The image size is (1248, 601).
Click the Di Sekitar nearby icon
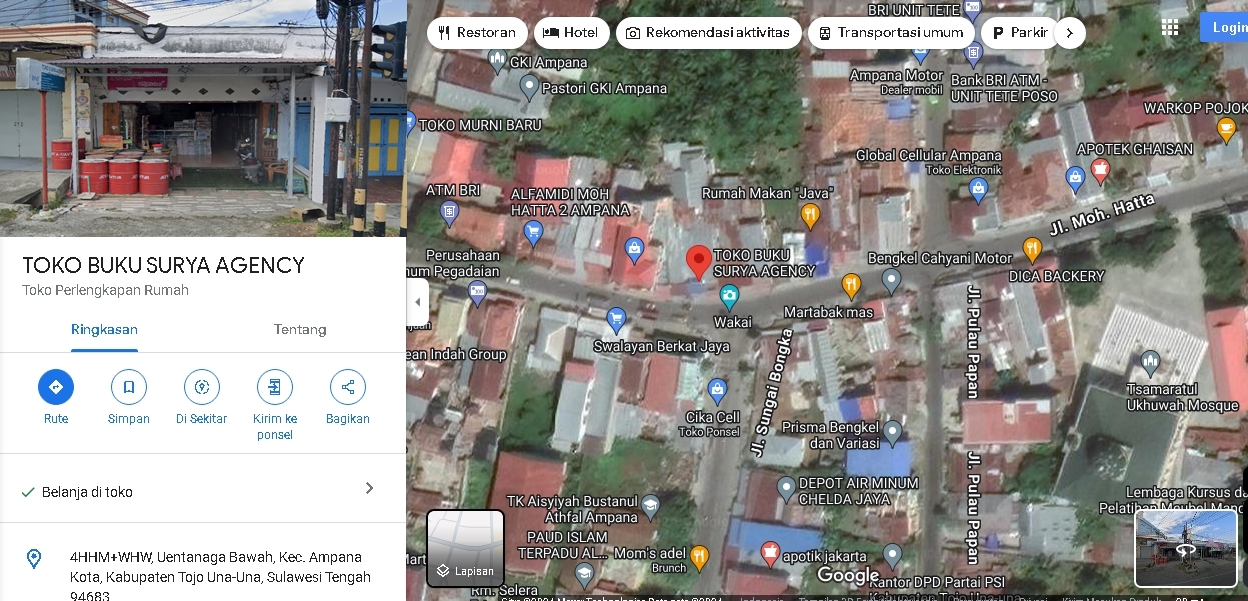pyautogui.click(x=202, y=387)
